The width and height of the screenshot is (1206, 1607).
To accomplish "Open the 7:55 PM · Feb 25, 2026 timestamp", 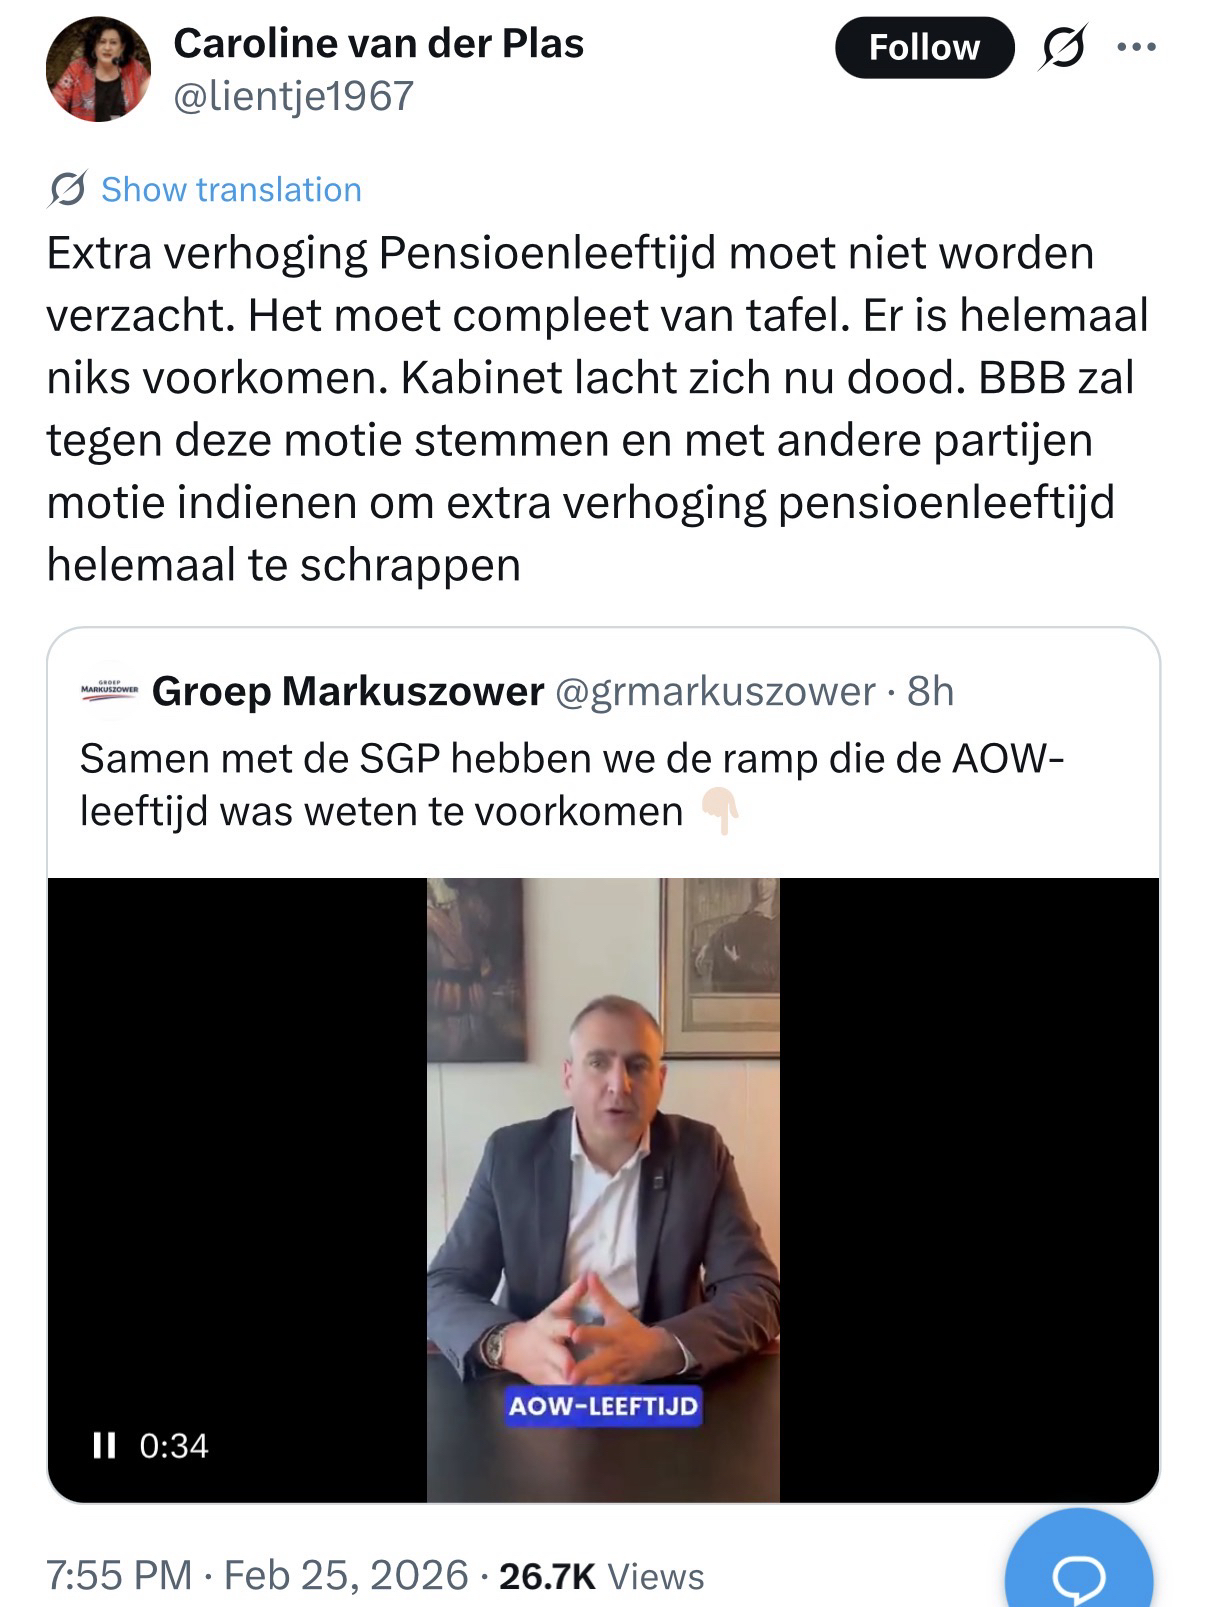I will pos(257,1575).
